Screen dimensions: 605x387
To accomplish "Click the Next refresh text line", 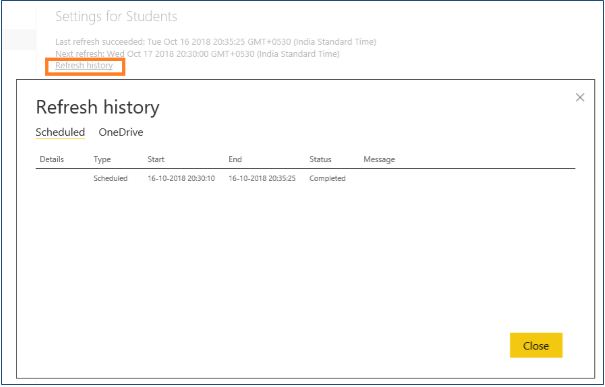I will point(197,54).
